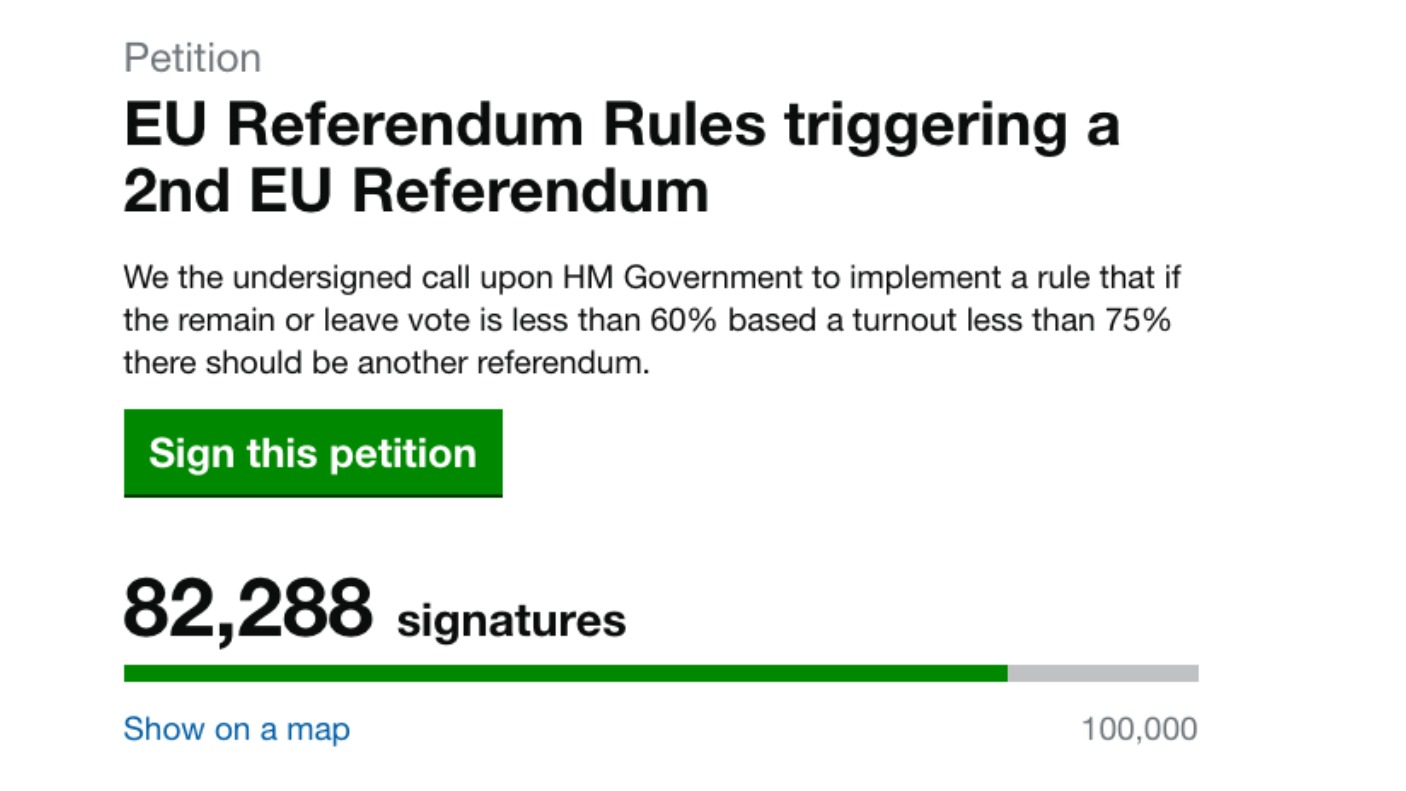This screenshot has width=1406, height=791.
Task: Click the green Sign this petition button
Action: point(313,453)
